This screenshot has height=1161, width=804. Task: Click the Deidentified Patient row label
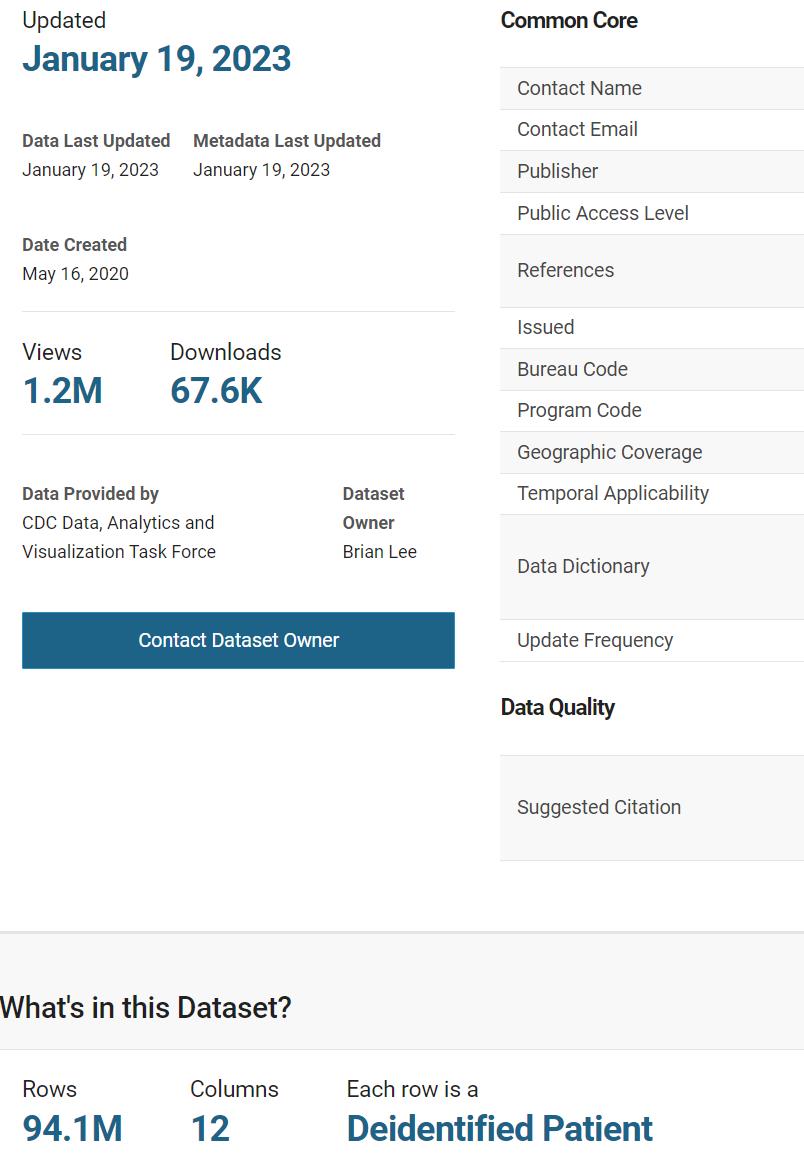click(x=499, y=1128)
